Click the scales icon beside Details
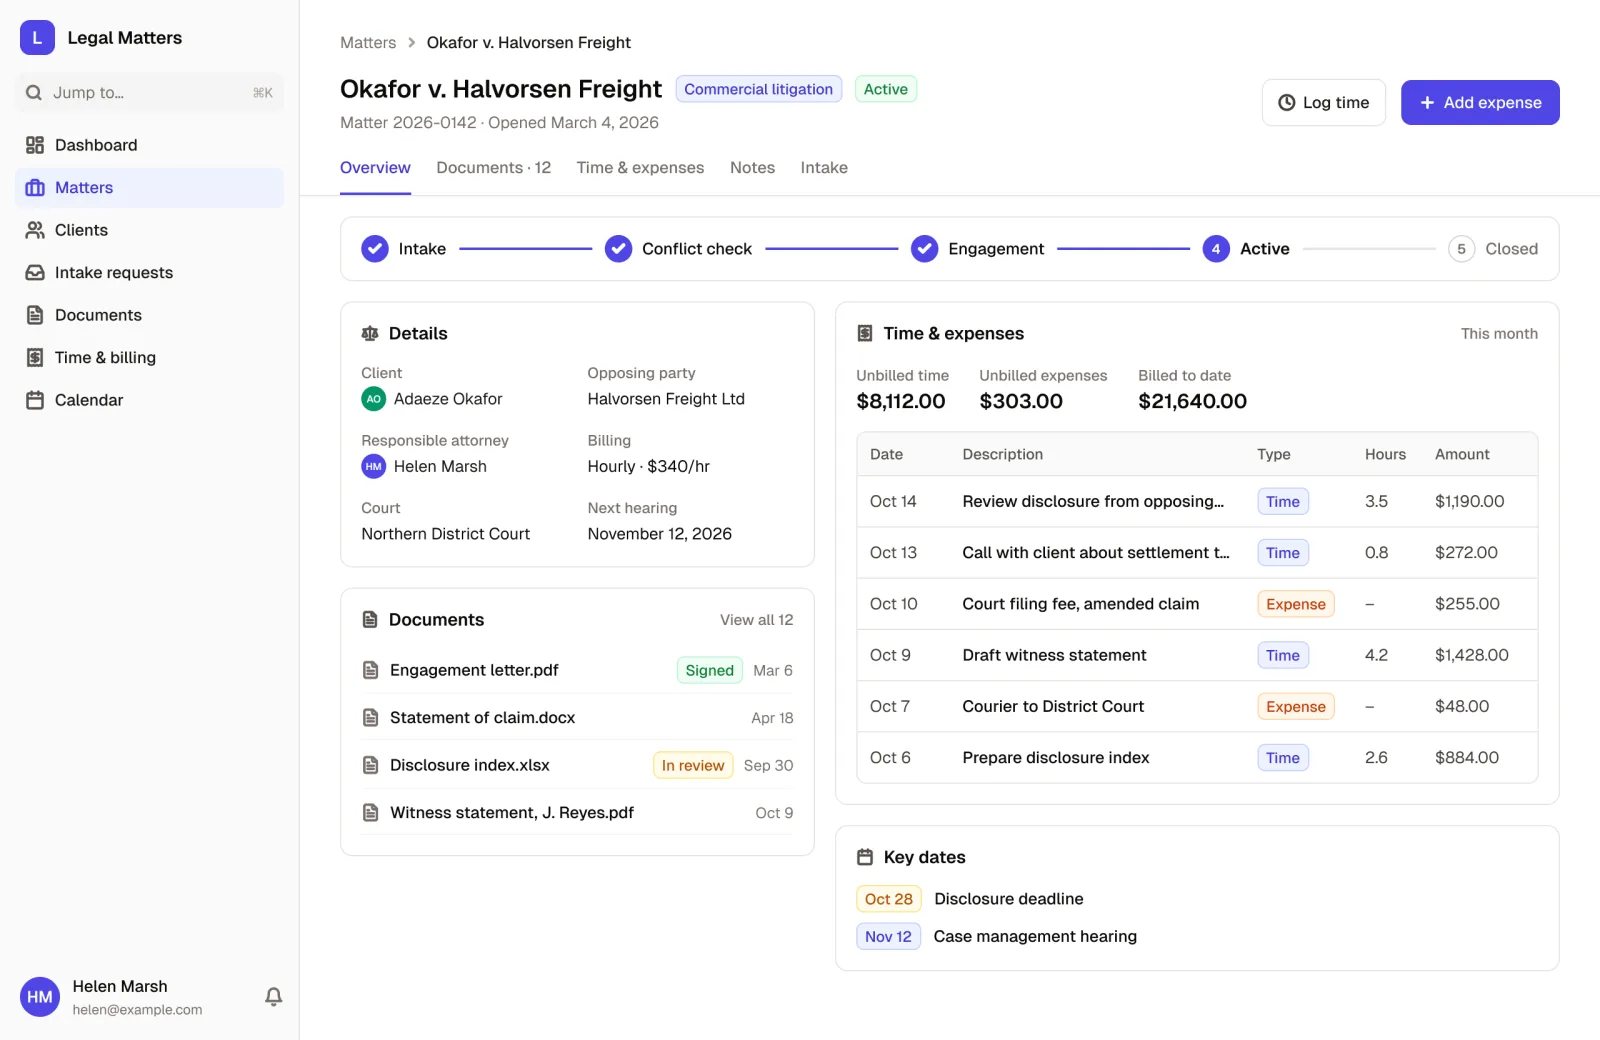Viewport: 1600px width, 1040px height. [x=370, y=334]
